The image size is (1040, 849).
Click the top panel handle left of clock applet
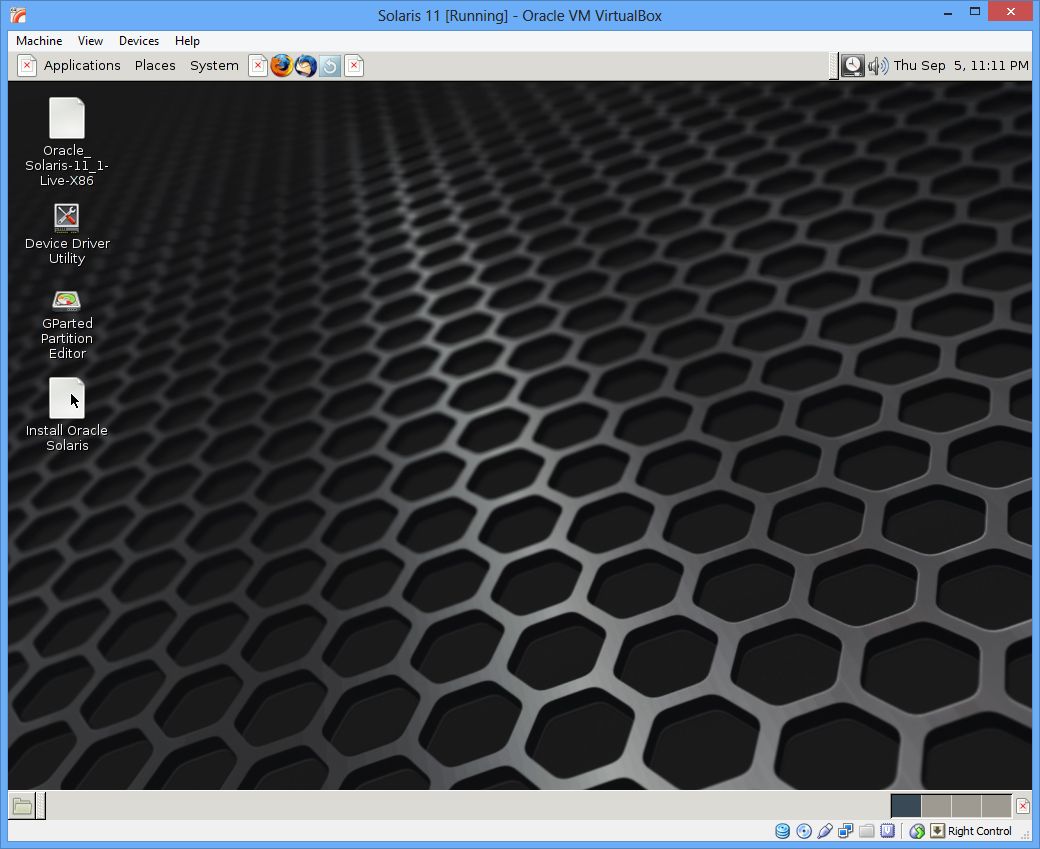pos(834,66)
